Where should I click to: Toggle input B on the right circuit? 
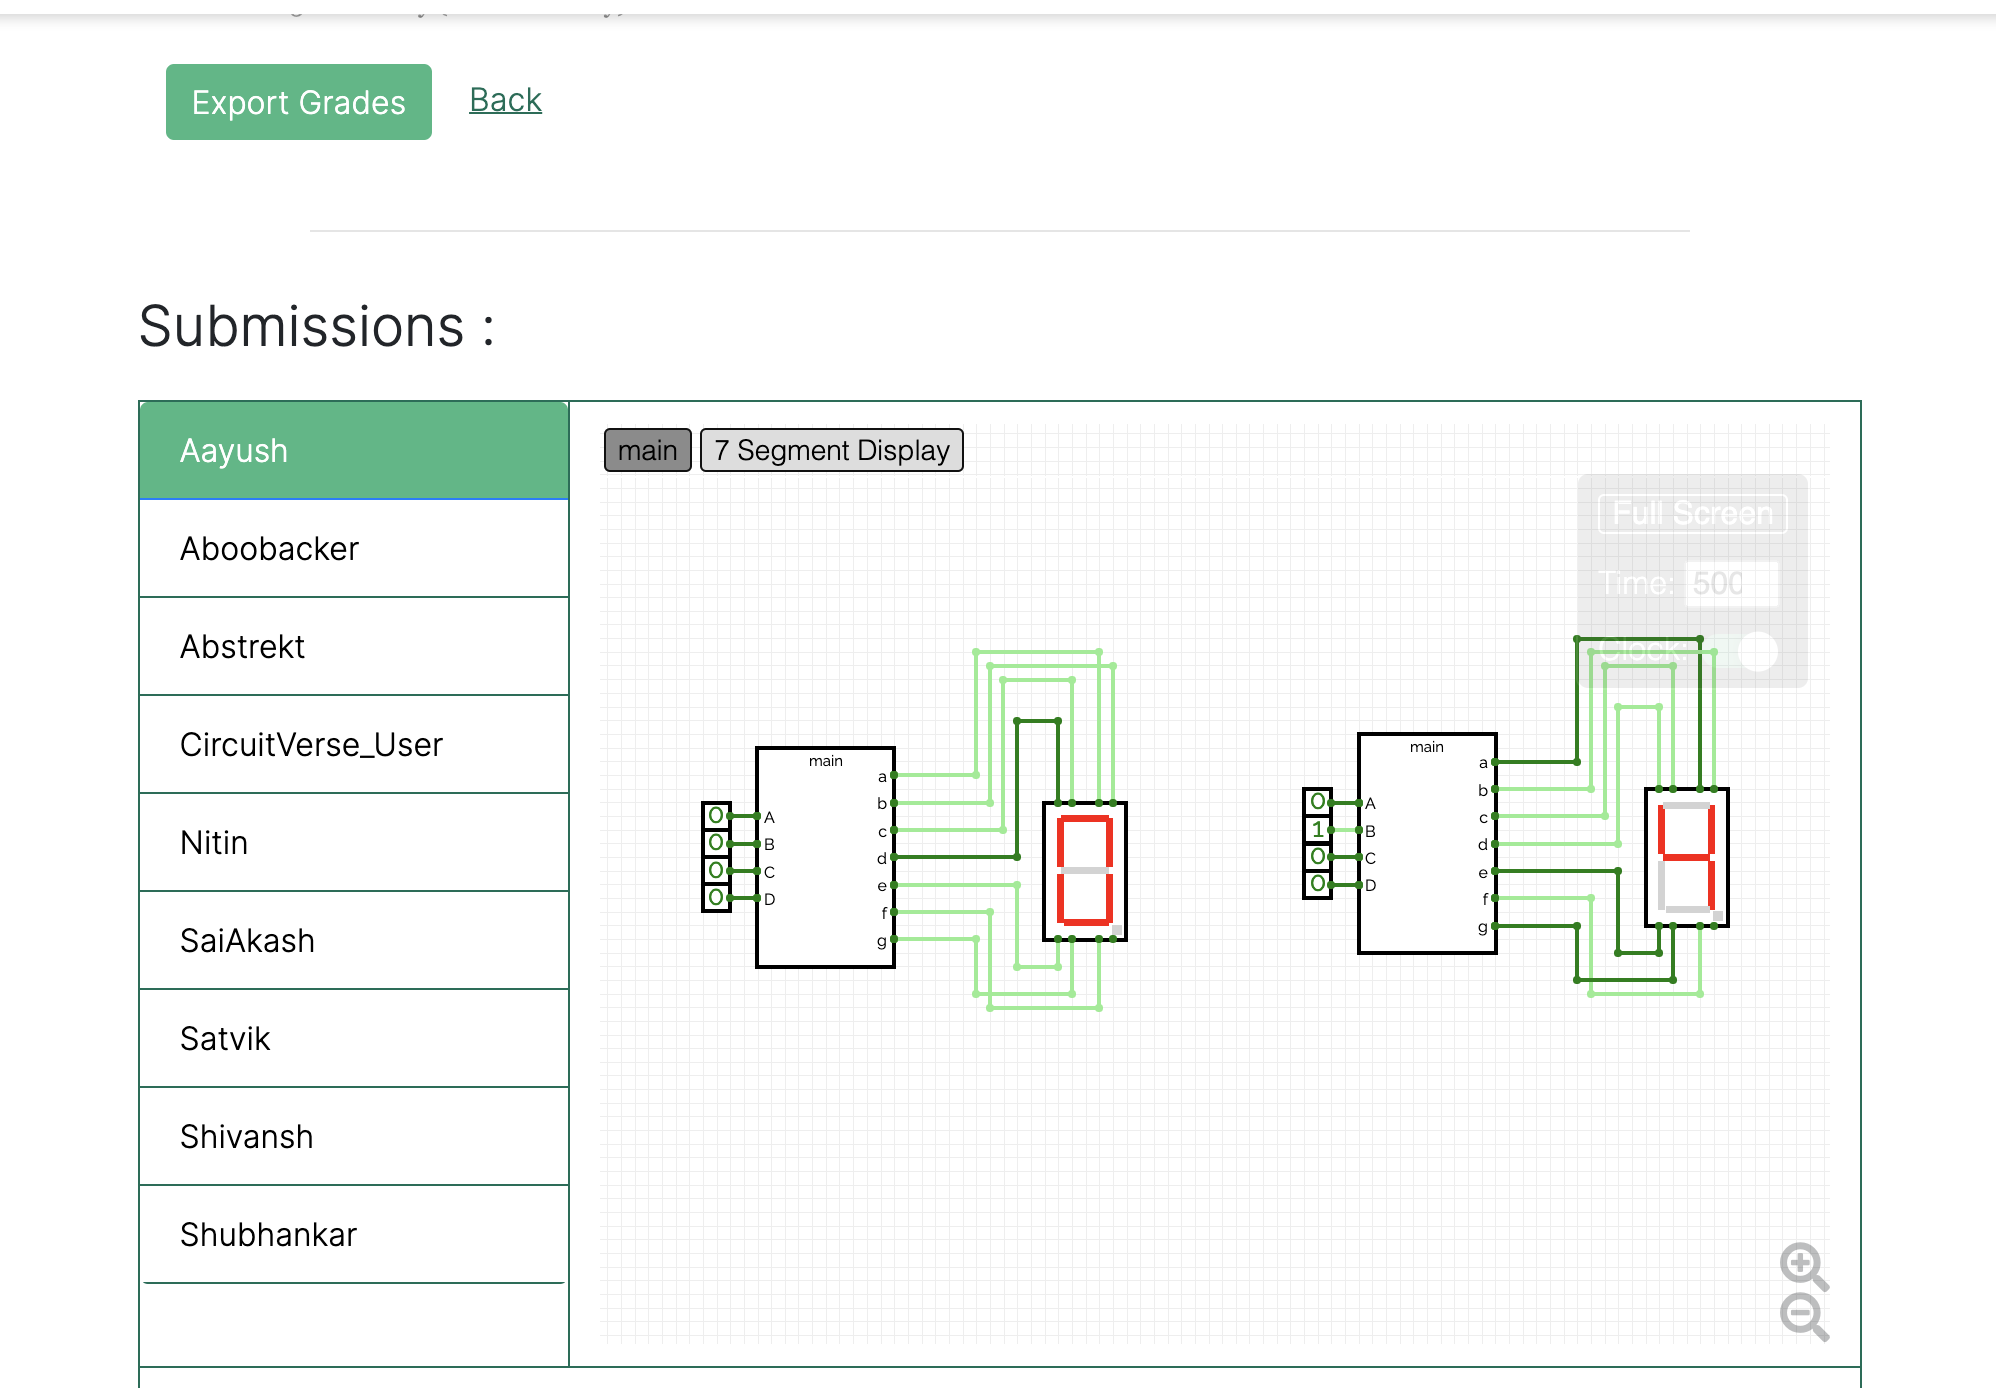click(1320, 829)
